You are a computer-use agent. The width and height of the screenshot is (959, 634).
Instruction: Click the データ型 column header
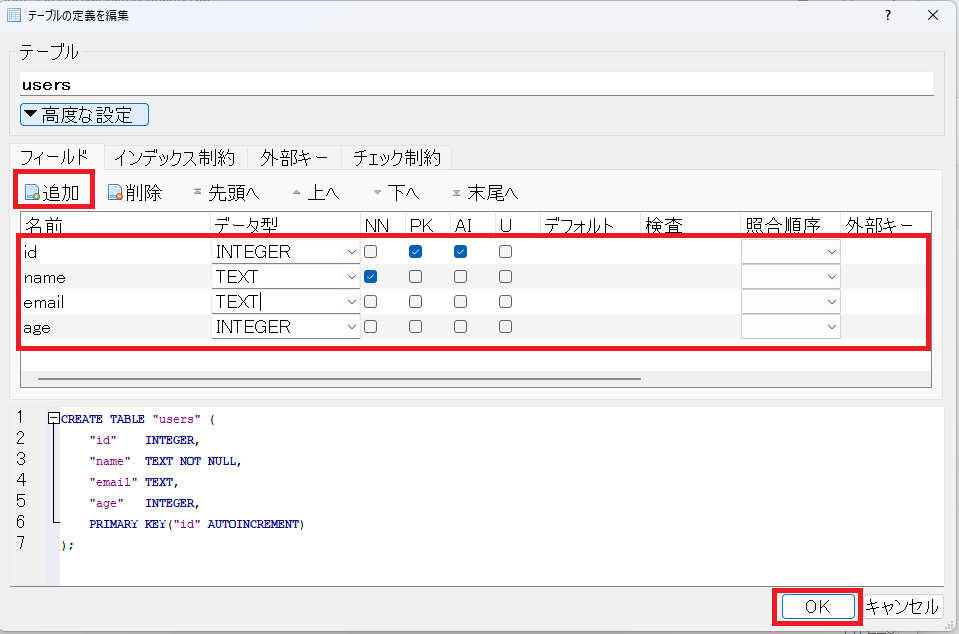[x=286, y=225]
